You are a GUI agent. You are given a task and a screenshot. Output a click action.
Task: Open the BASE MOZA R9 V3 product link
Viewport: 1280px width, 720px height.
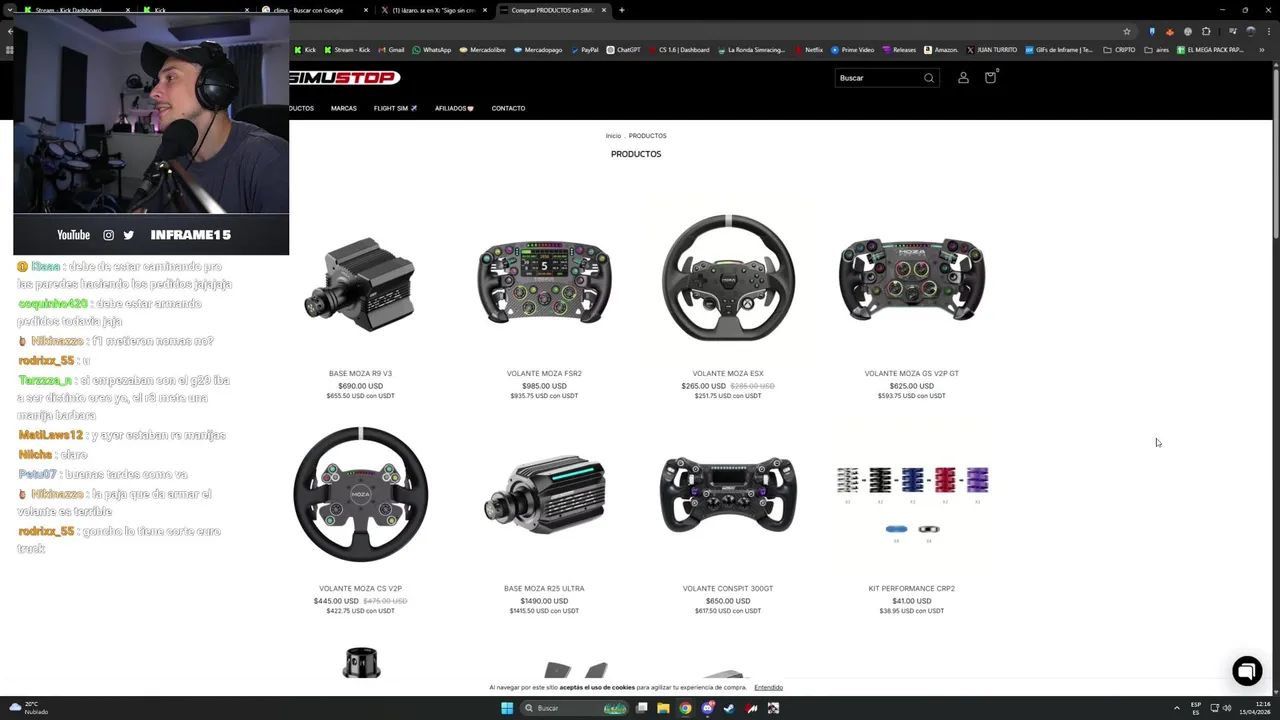click(x=360, y=374)
